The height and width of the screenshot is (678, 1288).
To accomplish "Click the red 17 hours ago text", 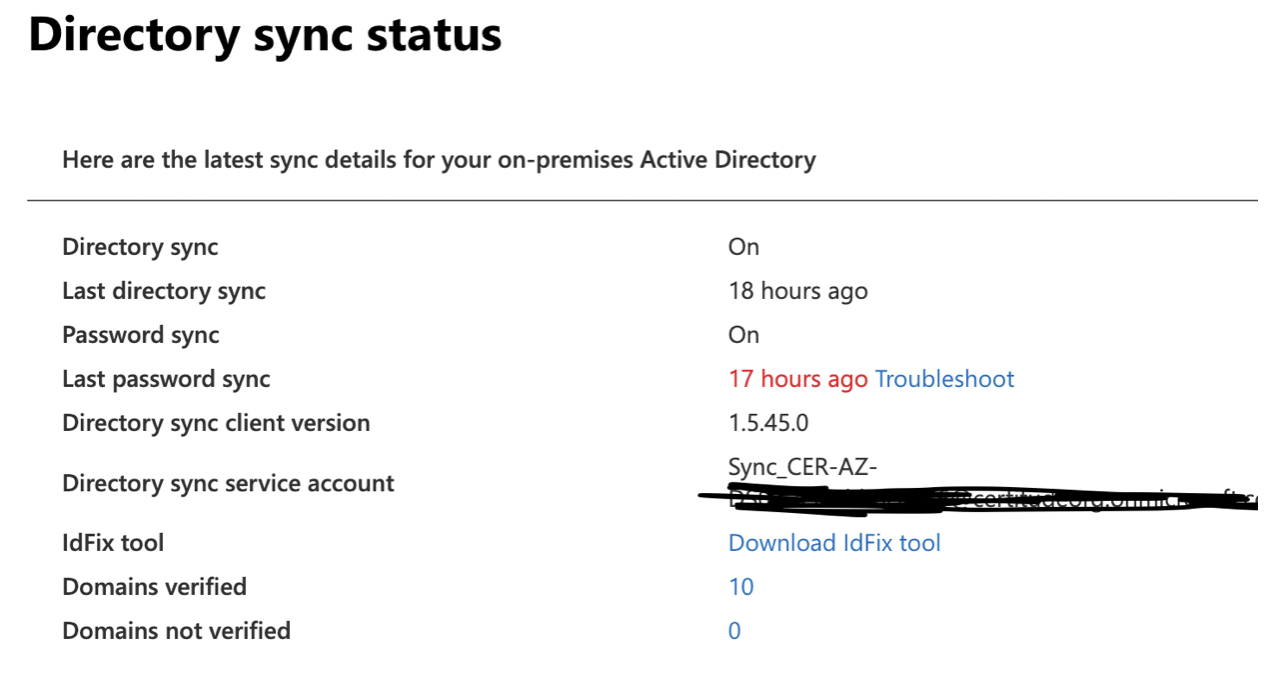I will tap(798, 379).
